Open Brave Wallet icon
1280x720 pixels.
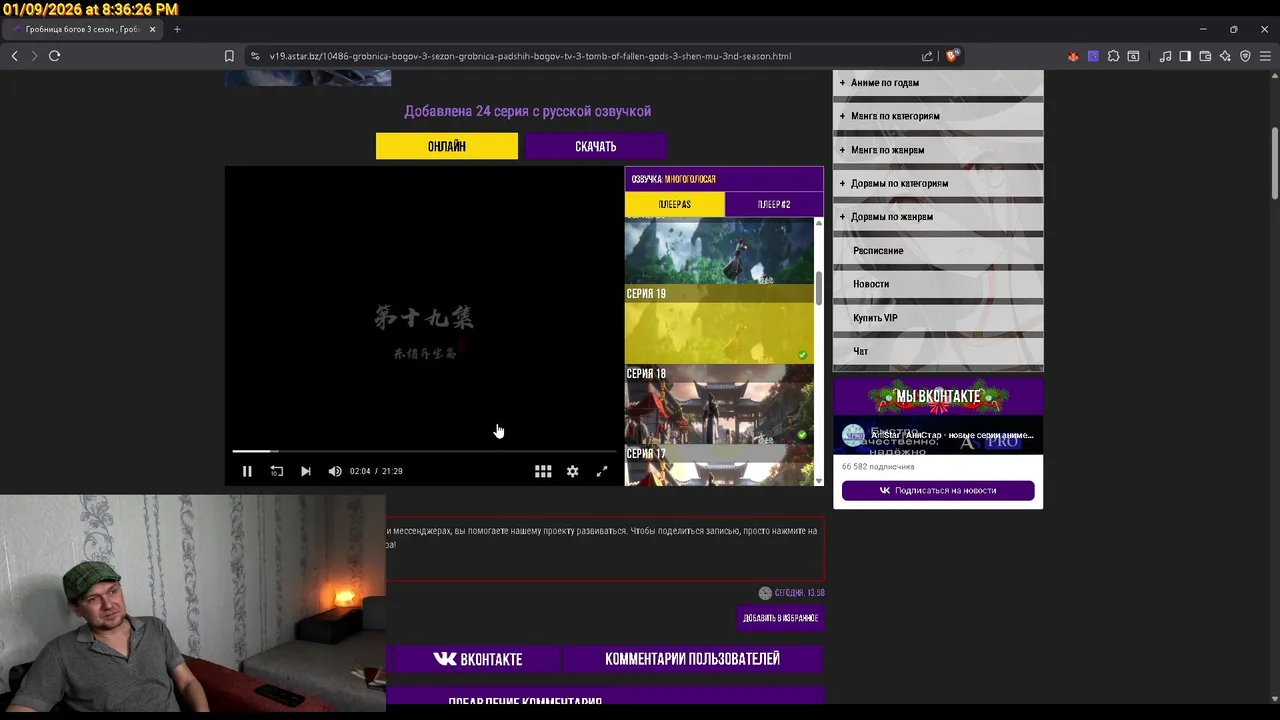(1205, 56)
